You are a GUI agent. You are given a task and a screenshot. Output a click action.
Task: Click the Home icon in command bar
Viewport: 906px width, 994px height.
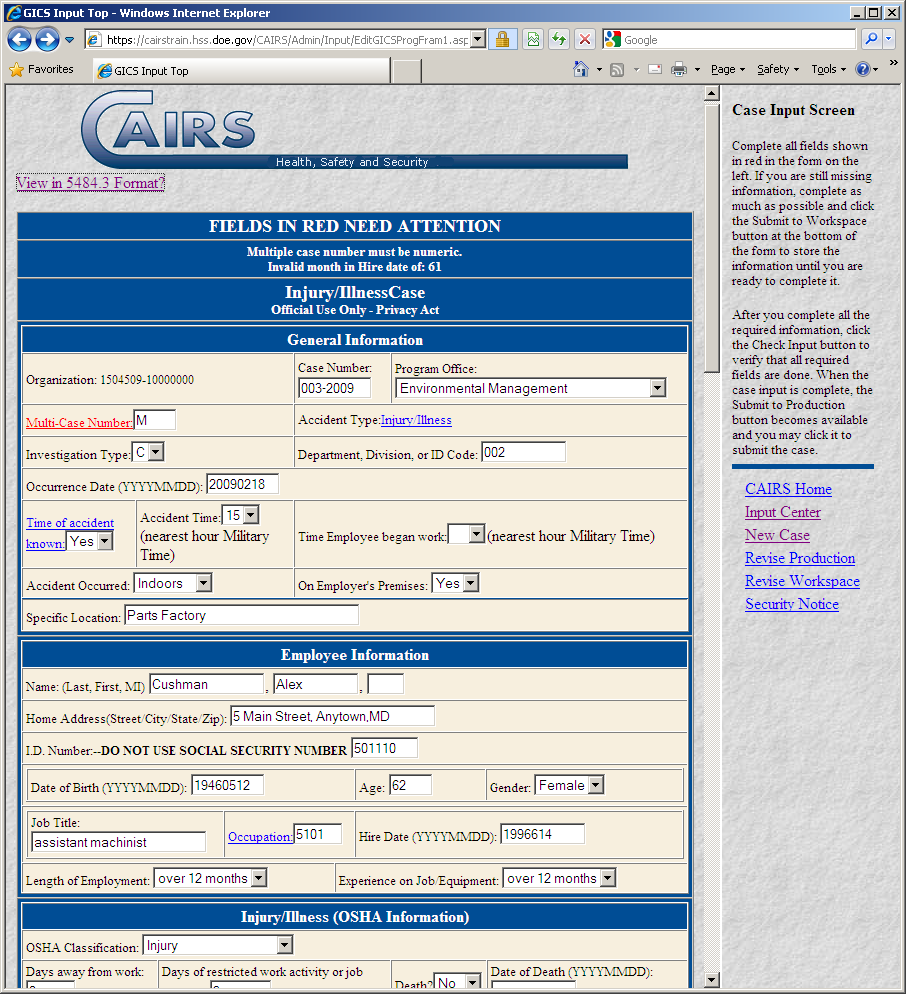pos(581,69)
